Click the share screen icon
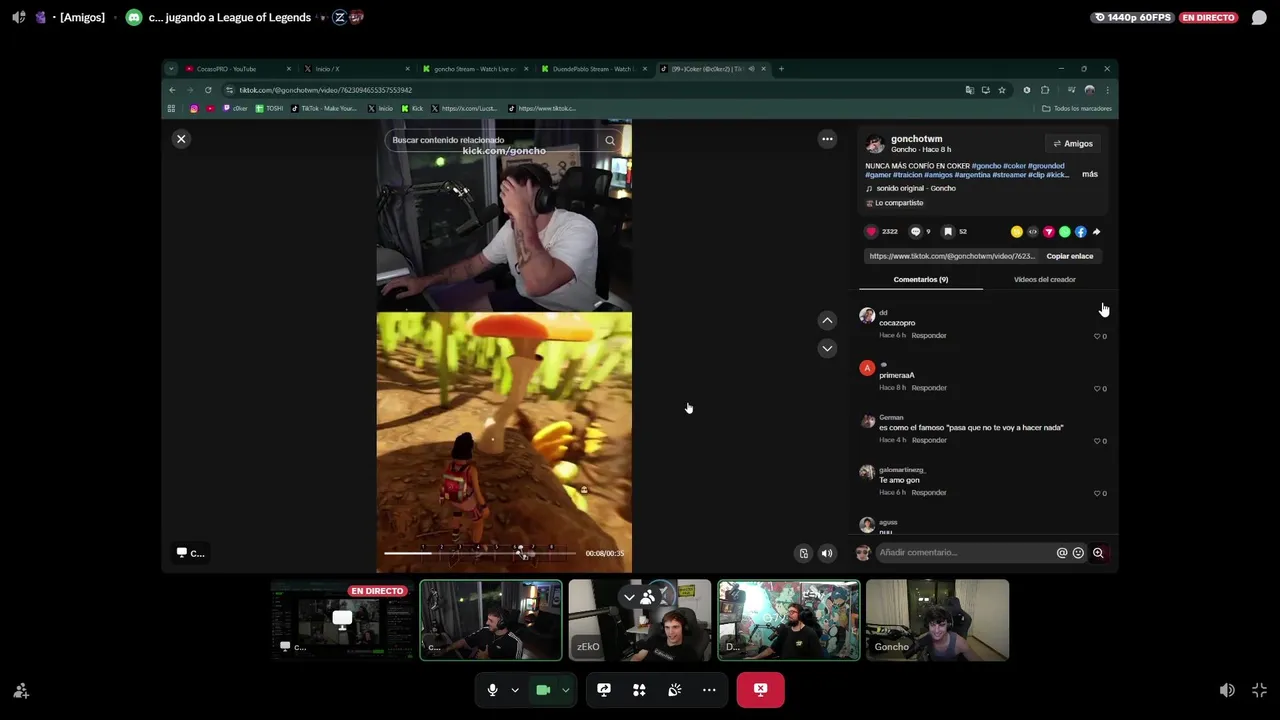 tap(604, 690)
